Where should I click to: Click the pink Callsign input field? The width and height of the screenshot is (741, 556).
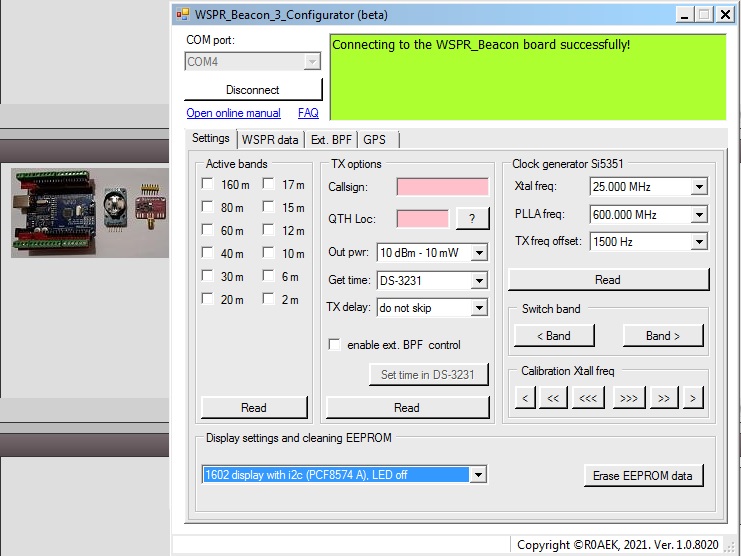click(442, 187)
